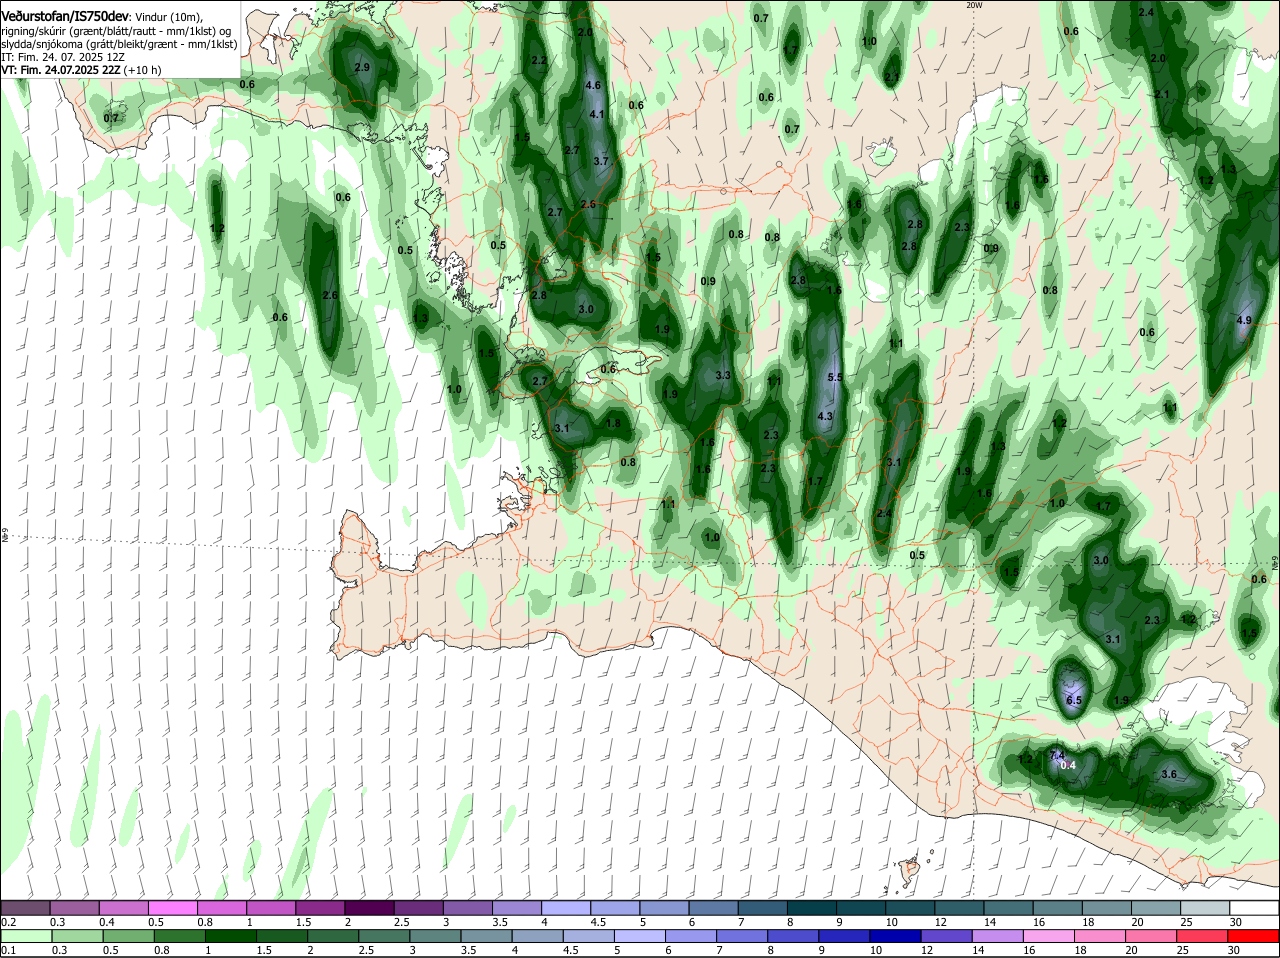This screenshot has width=1280, height=958.
Task: Select top legend swatch between 0.2 and 0.3
Action: click(x=27, y=908)
